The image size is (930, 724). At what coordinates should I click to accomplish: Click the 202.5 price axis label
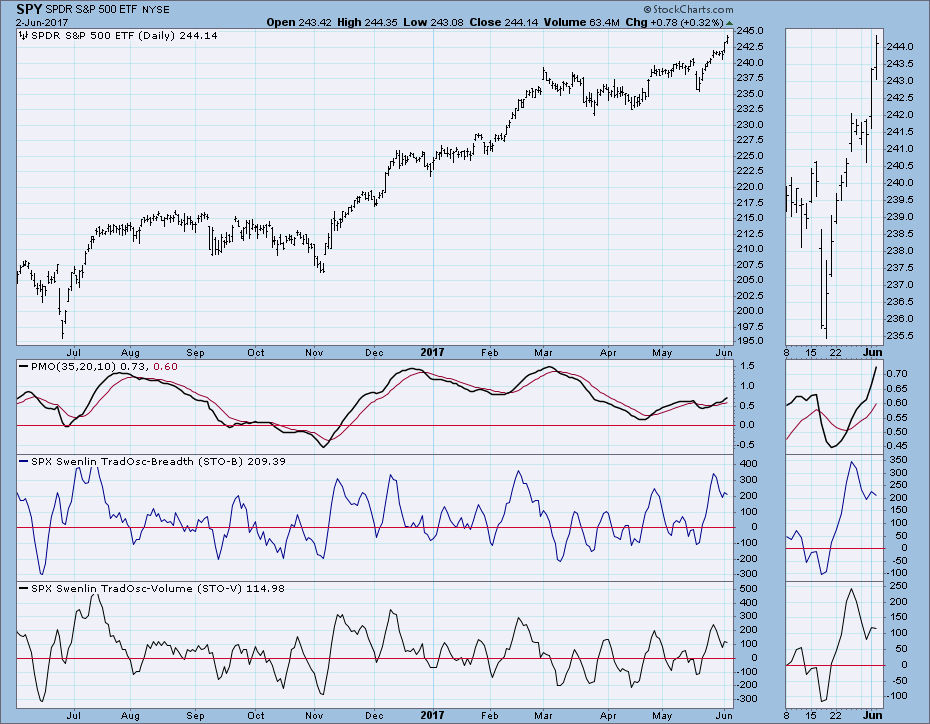click(x=751, y=295)
